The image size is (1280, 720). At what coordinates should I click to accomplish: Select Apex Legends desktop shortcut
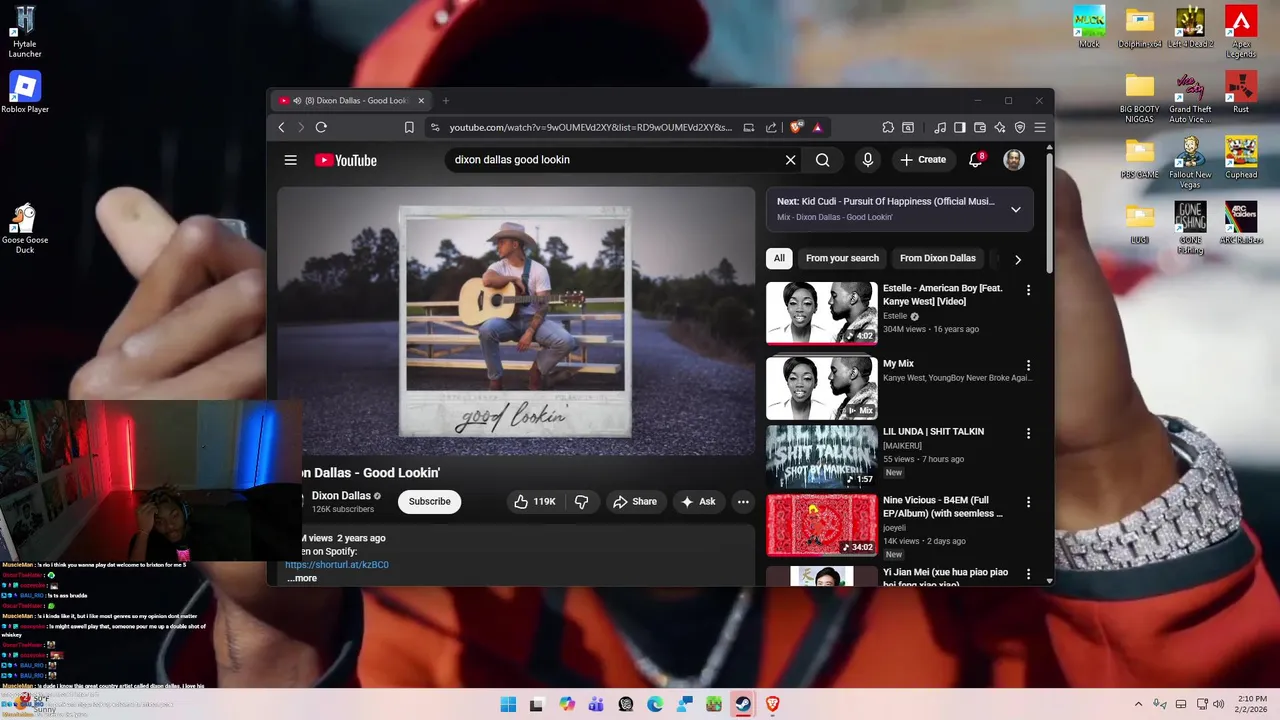click(x=1241, y=32)
